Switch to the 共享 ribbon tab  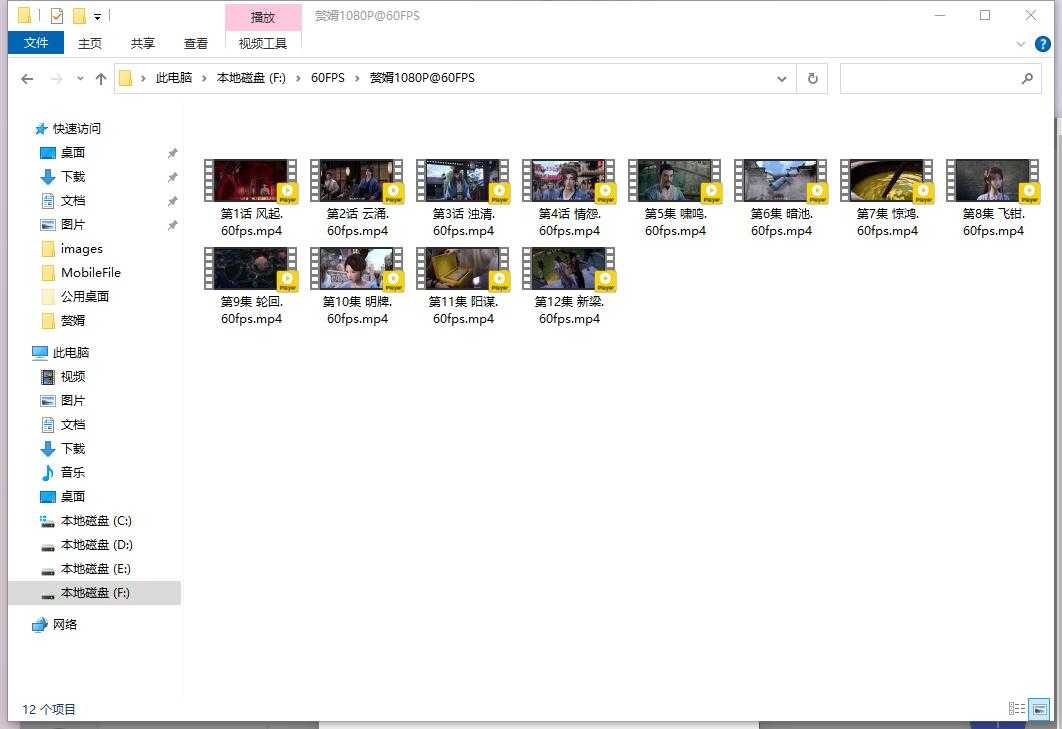coord(142,43)
